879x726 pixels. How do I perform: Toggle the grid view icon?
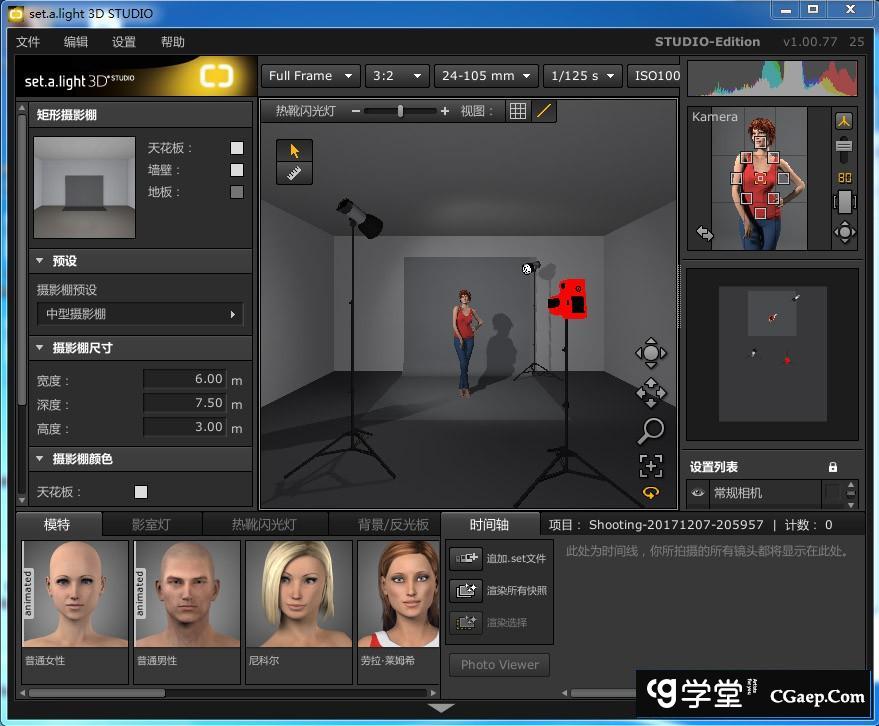click(x=517, y=111)
